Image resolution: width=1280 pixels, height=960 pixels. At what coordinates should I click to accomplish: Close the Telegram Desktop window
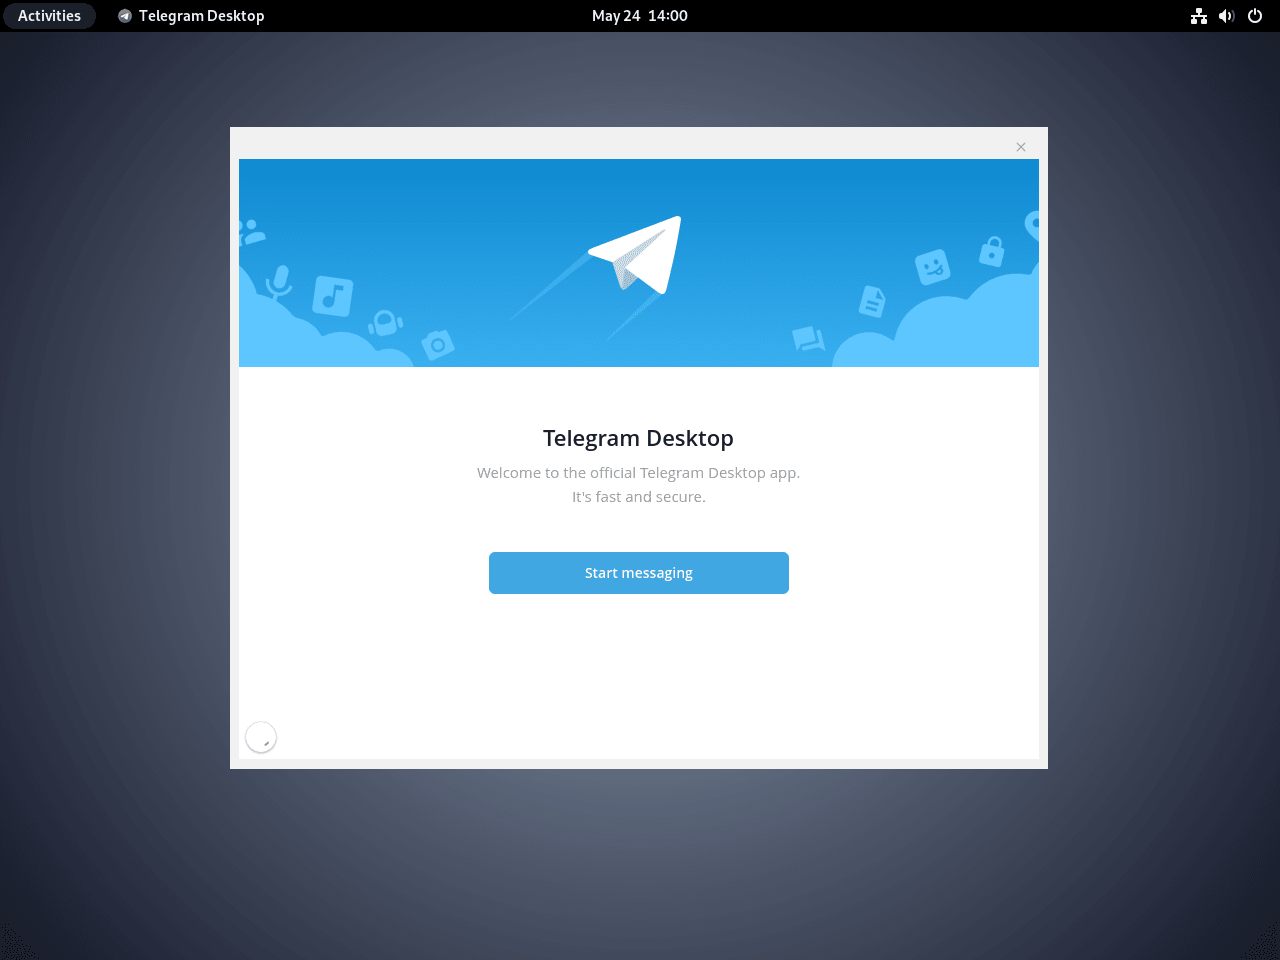coord(1021,147)
